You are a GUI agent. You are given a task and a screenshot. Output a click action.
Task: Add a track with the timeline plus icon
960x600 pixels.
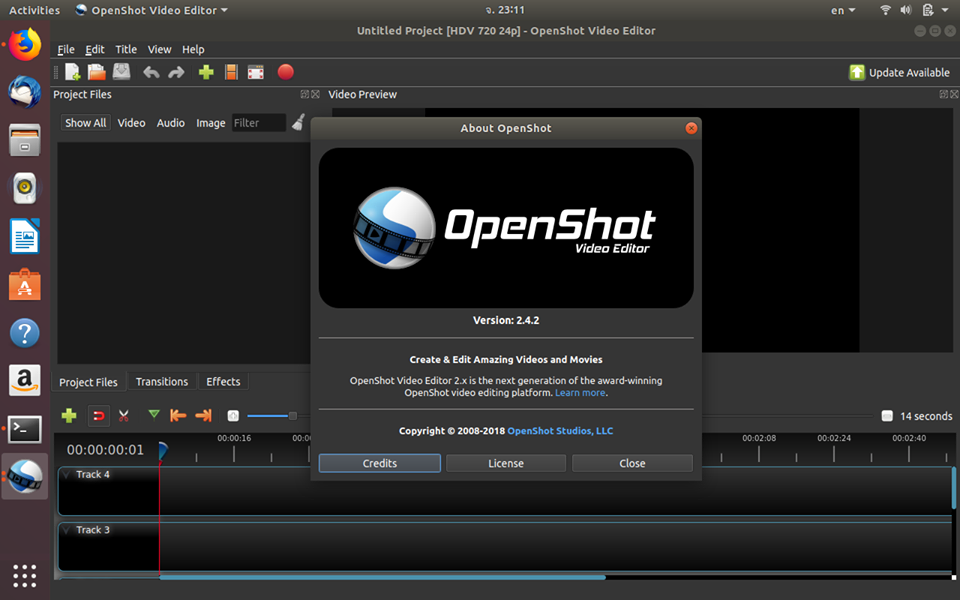(69, 416)
